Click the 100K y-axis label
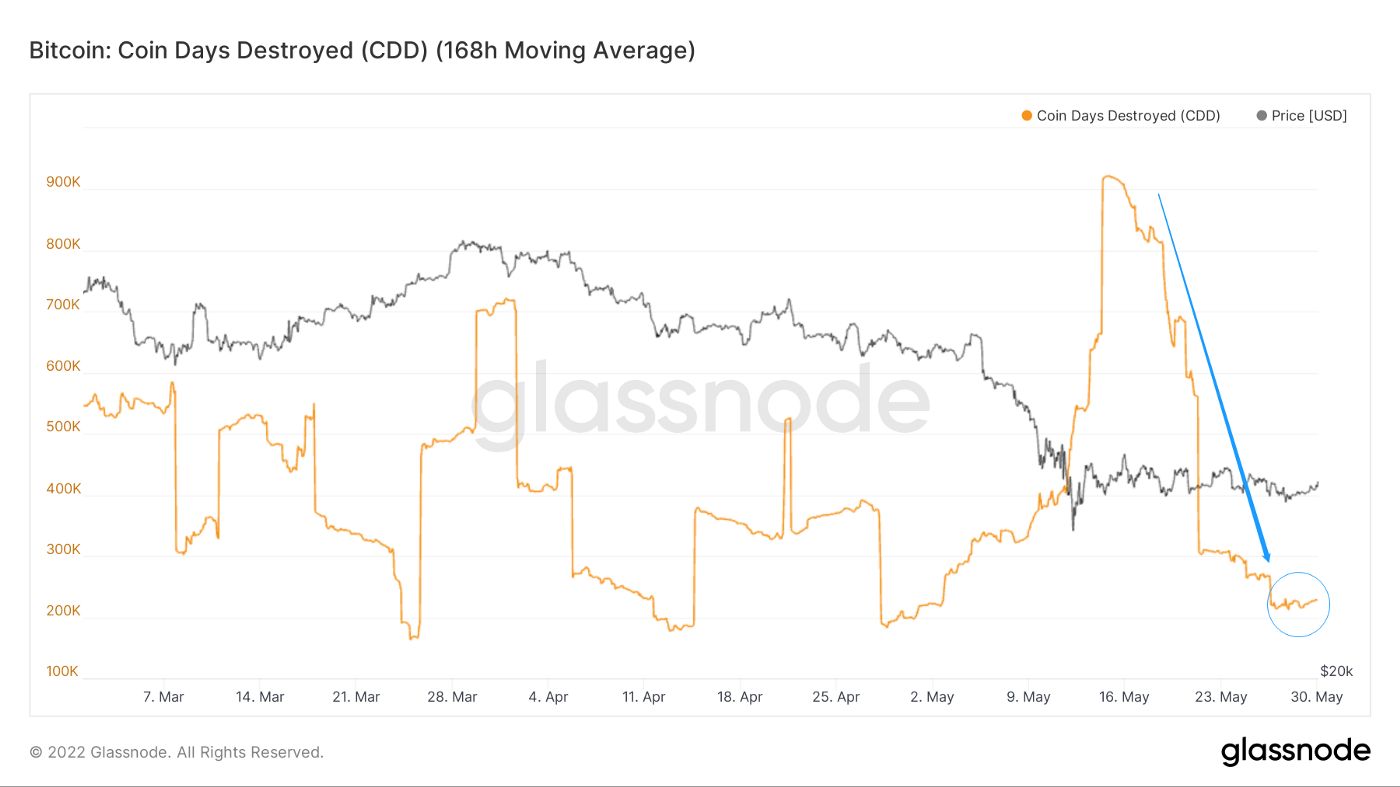The image size is (1400, 787). point(62,671)
